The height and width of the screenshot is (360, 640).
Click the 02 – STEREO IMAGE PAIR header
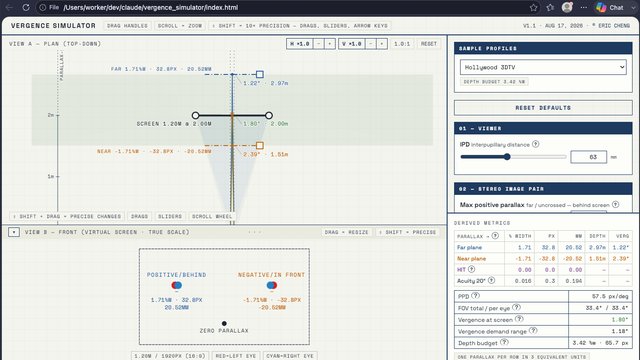543,189
